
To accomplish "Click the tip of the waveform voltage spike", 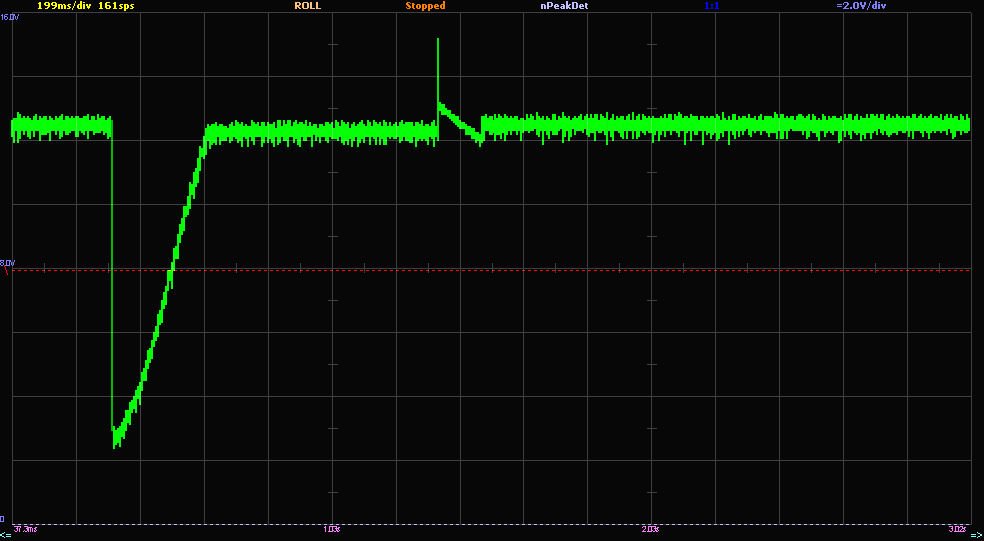I will (x=437, y=40).
